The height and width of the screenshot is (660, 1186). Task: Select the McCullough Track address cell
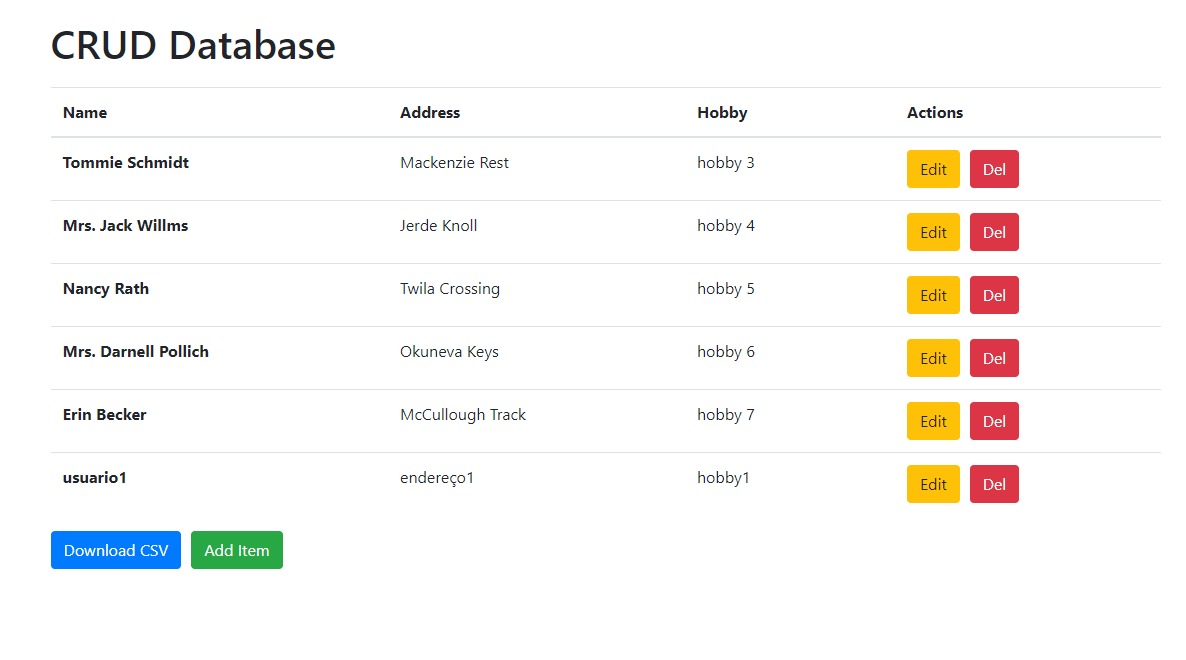tap(463, 415)
